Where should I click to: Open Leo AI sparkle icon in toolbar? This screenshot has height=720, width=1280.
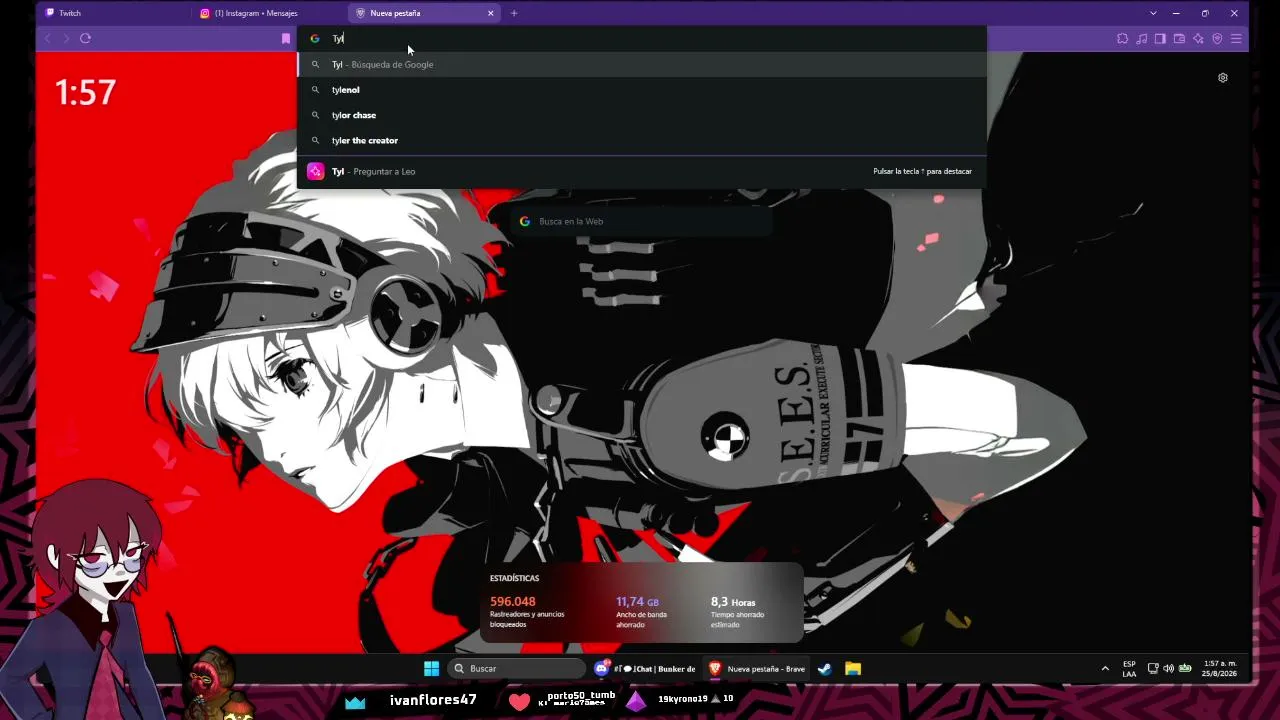[x=1198, y=38]
